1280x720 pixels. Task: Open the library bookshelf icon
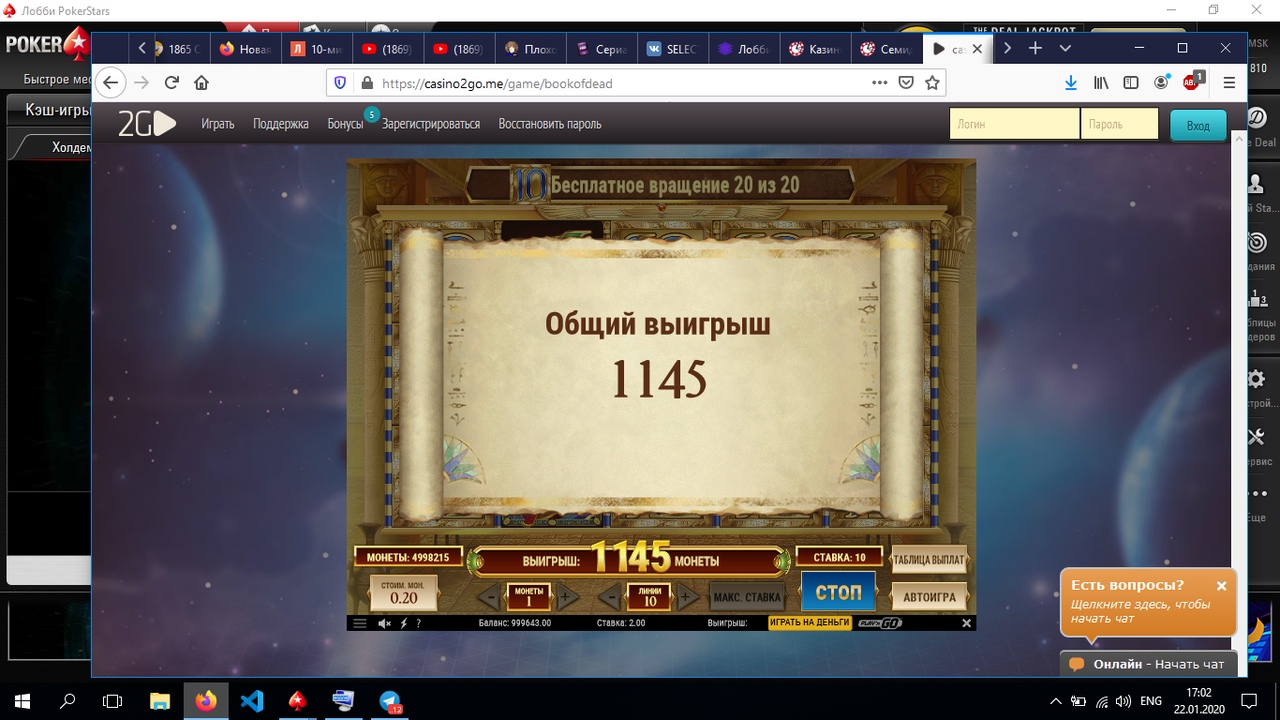1101,83
